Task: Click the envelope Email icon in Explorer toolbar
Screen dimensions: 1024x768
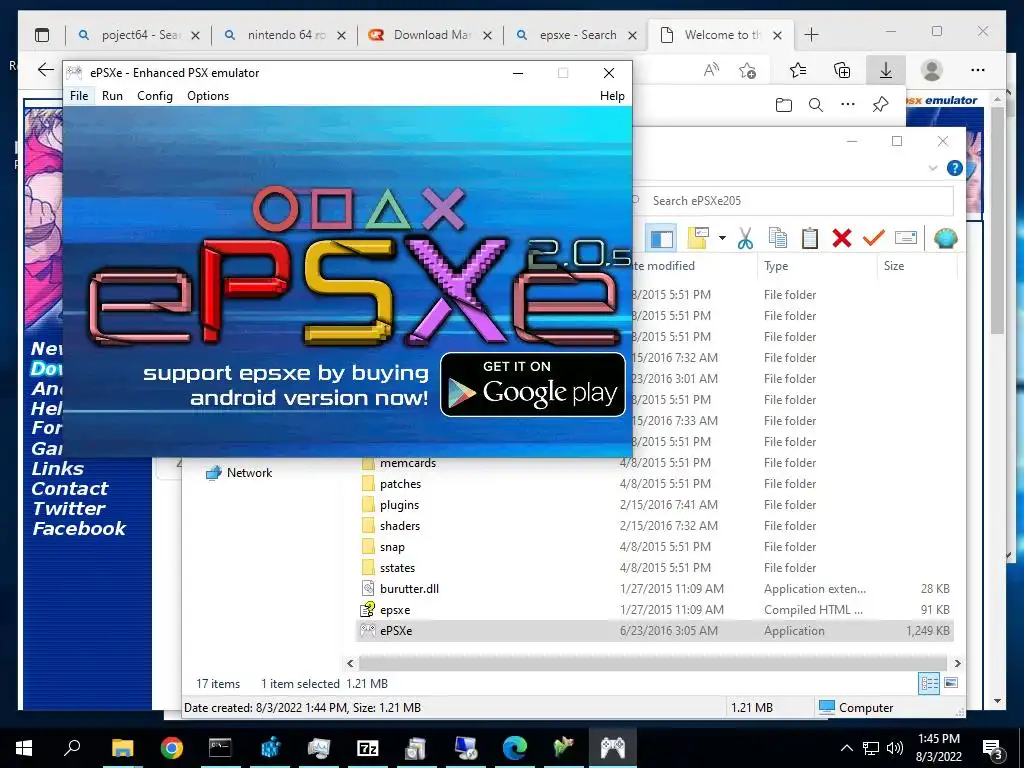Action: [906, 238]
